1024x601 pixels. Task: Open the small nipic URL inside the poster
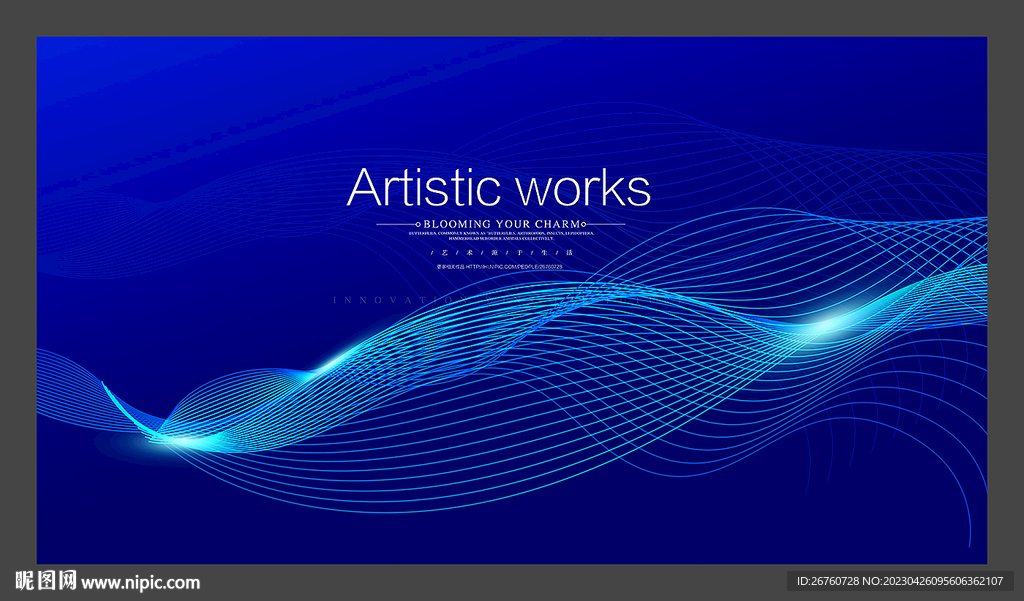(x=500, y=267)
